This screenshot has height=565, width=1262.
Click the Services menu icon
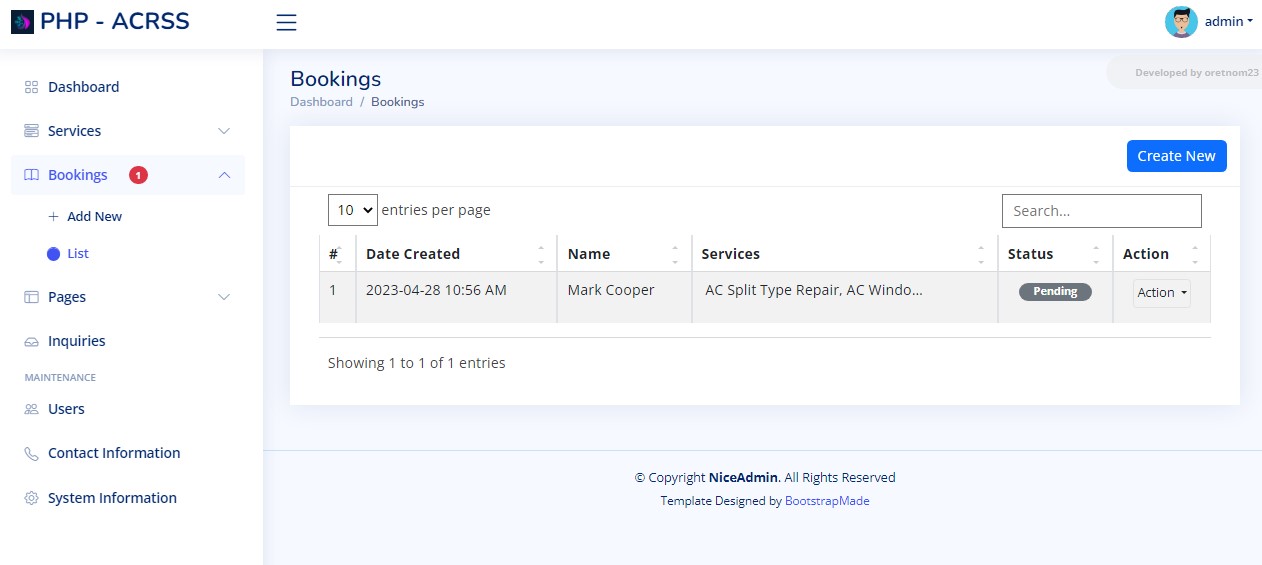(x=31, y=131)
